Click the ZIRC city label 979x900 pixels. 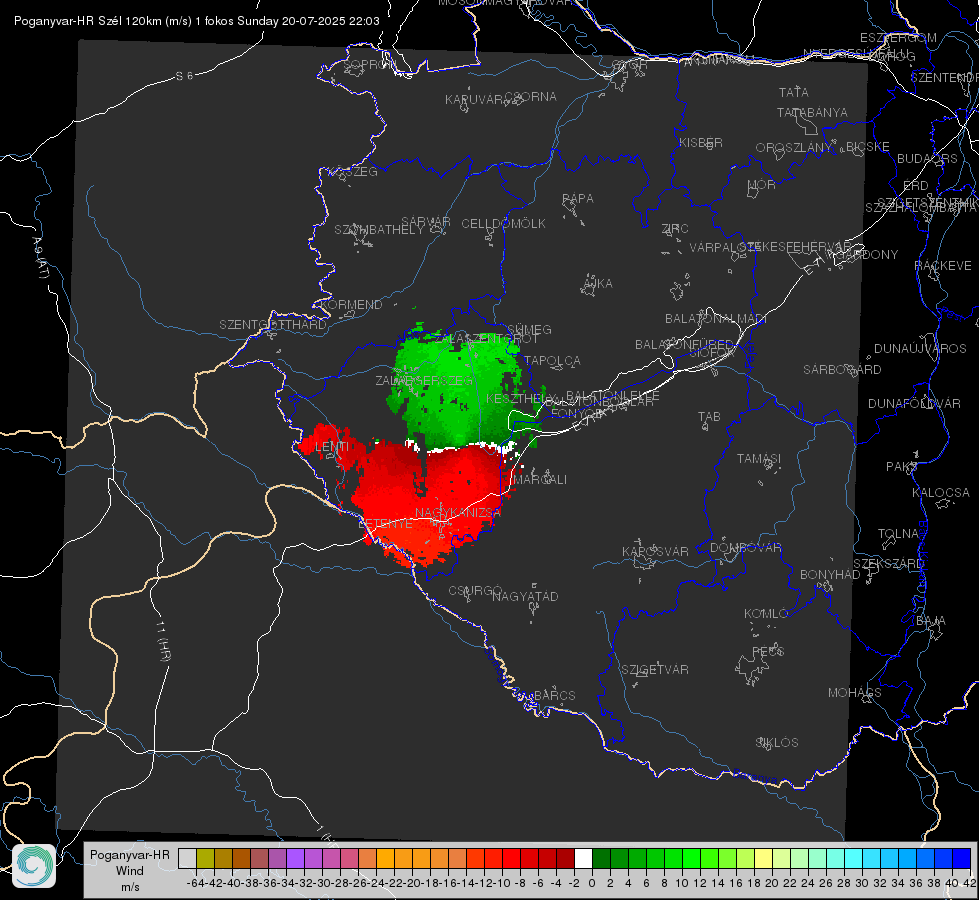coord(675,229)
